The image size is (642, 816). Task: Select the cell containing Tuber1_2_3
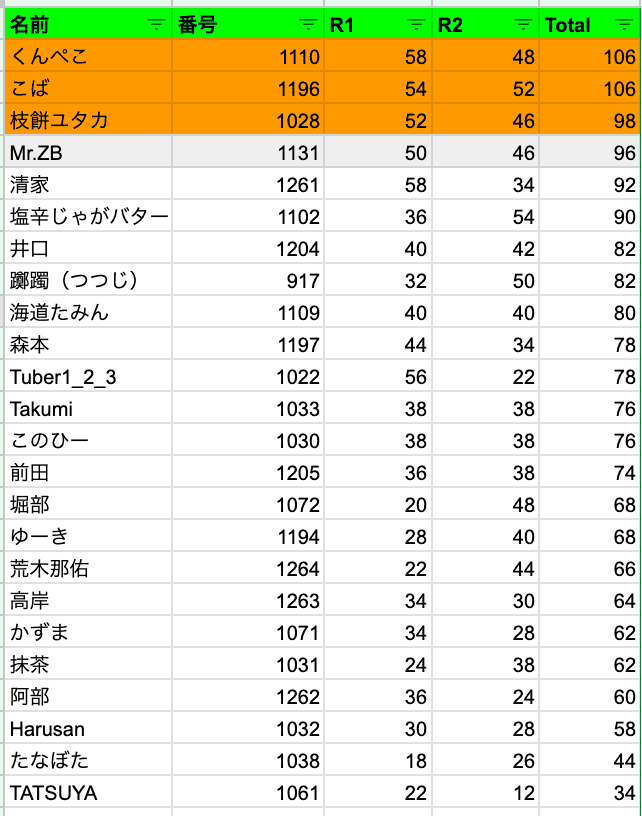[88, 377]
